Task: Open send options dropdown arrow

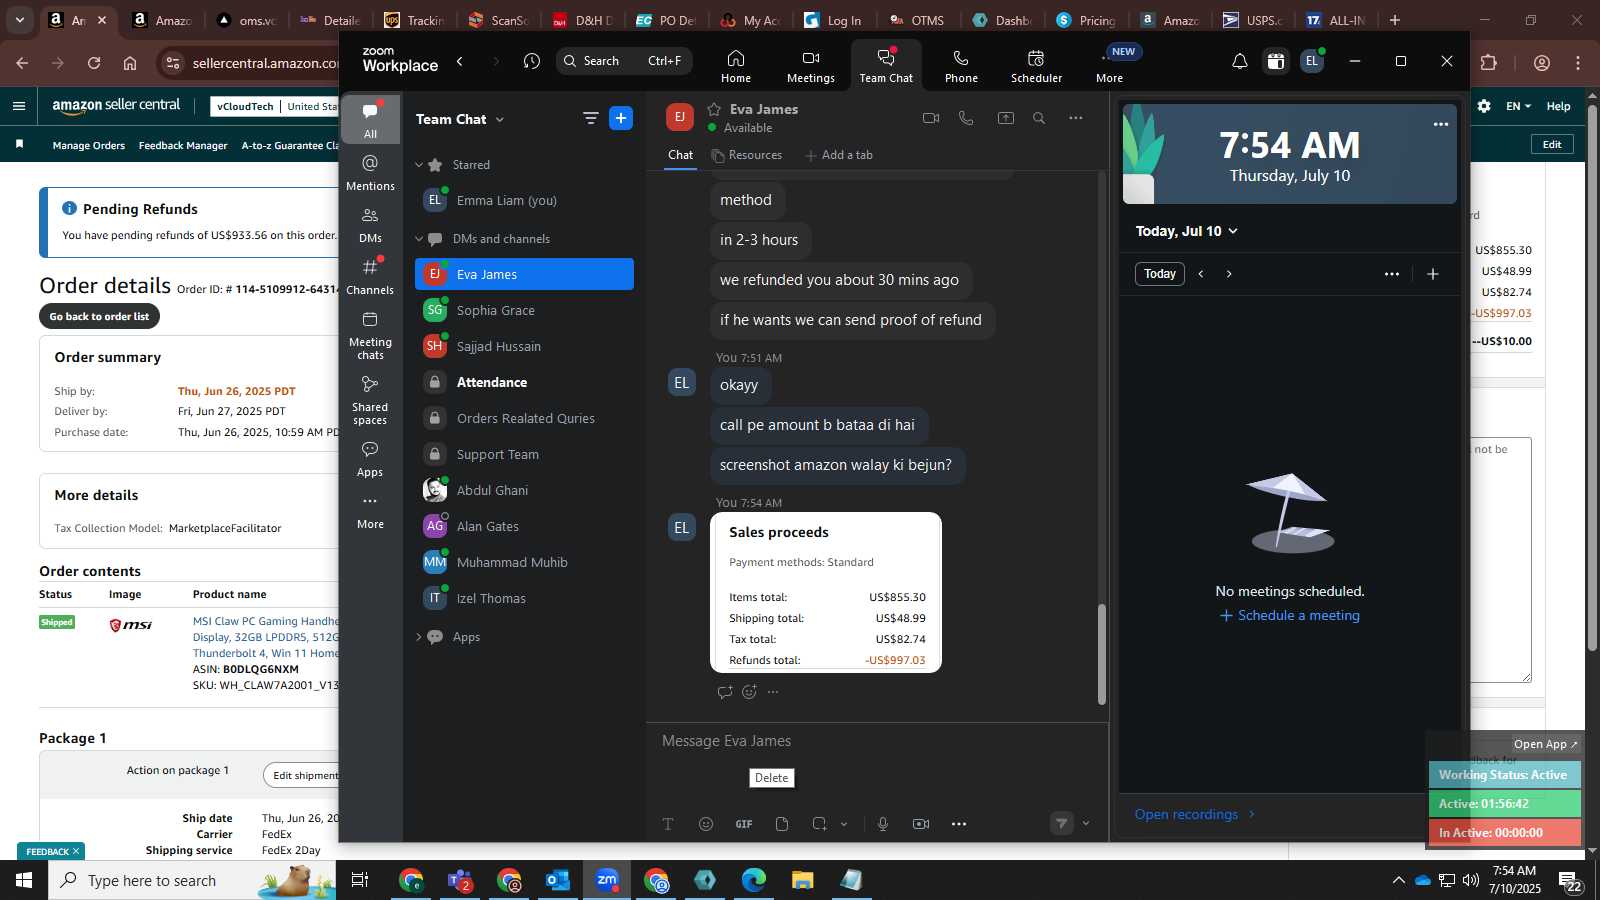Action: click(1086, 824)
